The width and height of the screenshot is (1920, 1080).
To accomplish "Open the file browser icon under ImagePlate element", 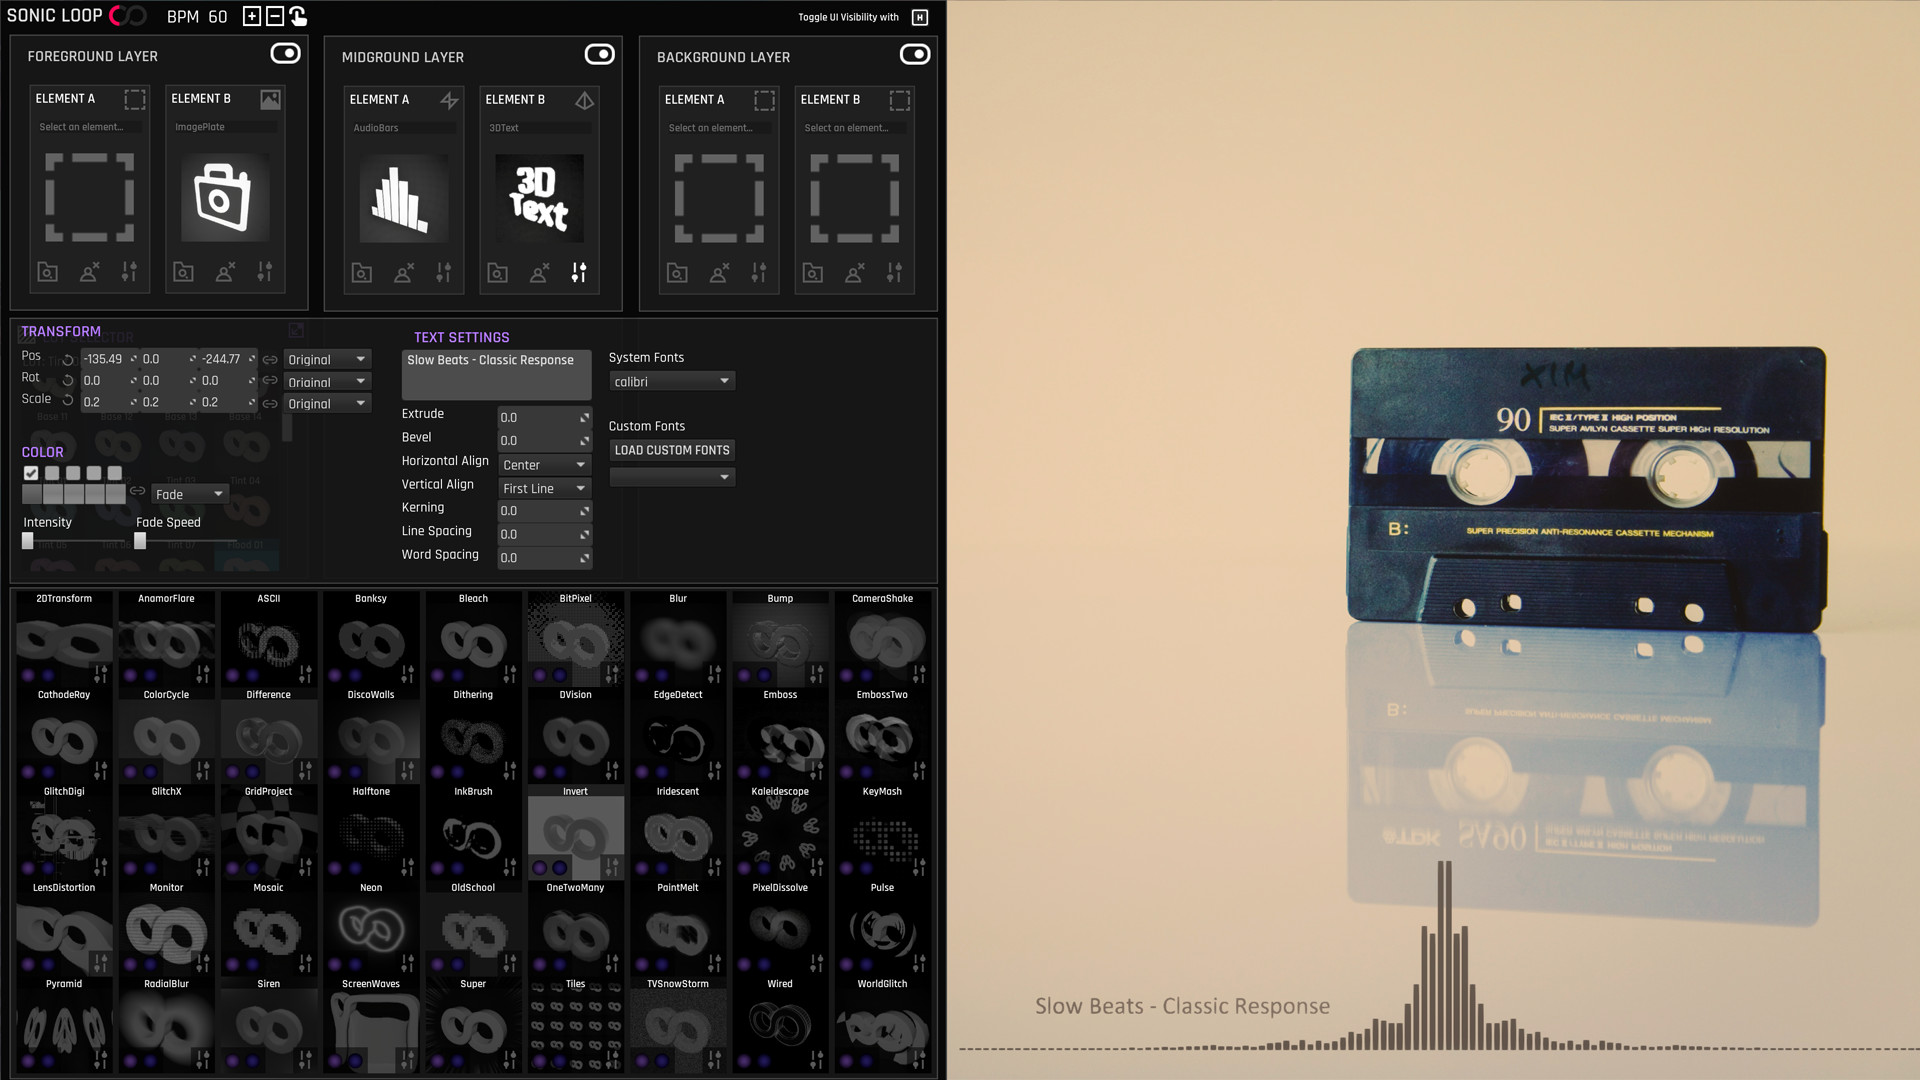I will pyautogui.click(x=183, y=271).
